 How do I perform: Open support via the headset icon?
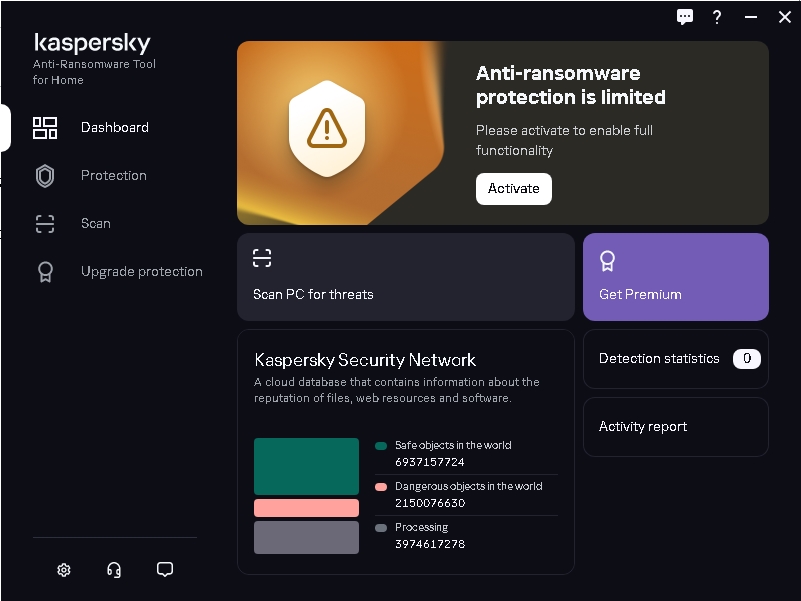click(x=114, y=570)
